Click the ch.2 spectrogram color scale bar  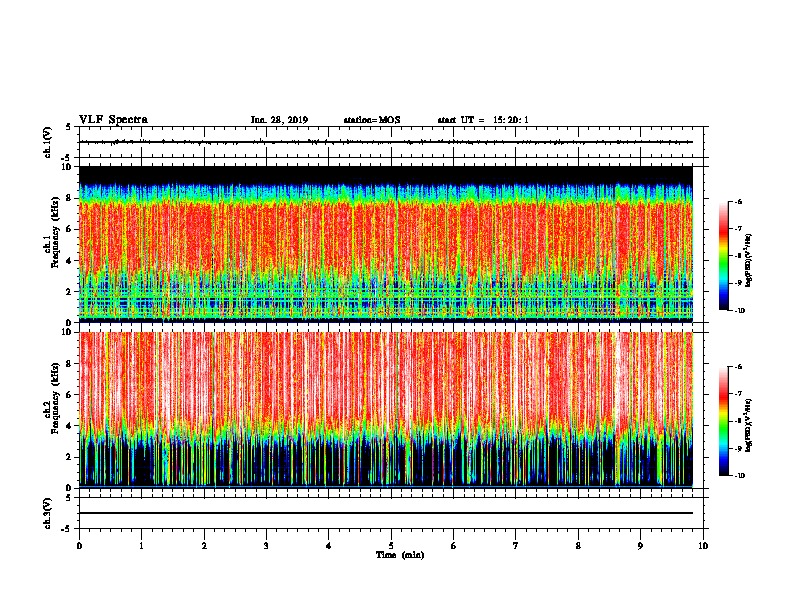click(x=723, y=421)
